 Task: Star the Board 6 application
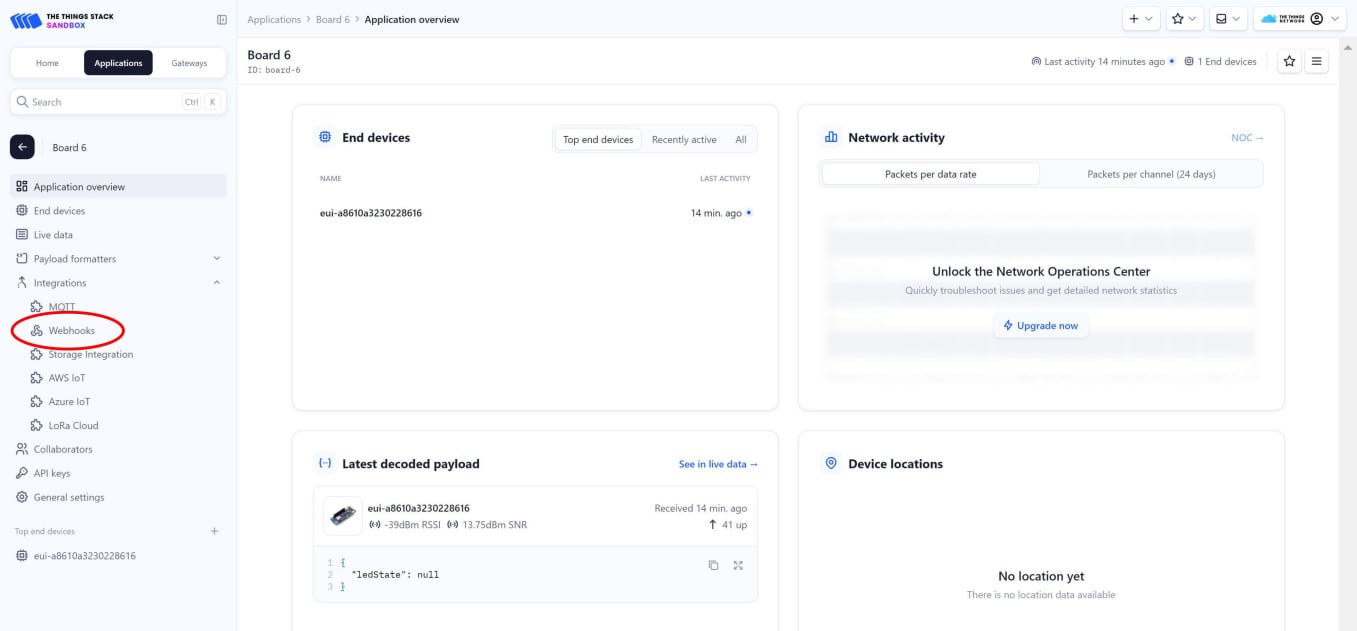tap(1289, 61)
